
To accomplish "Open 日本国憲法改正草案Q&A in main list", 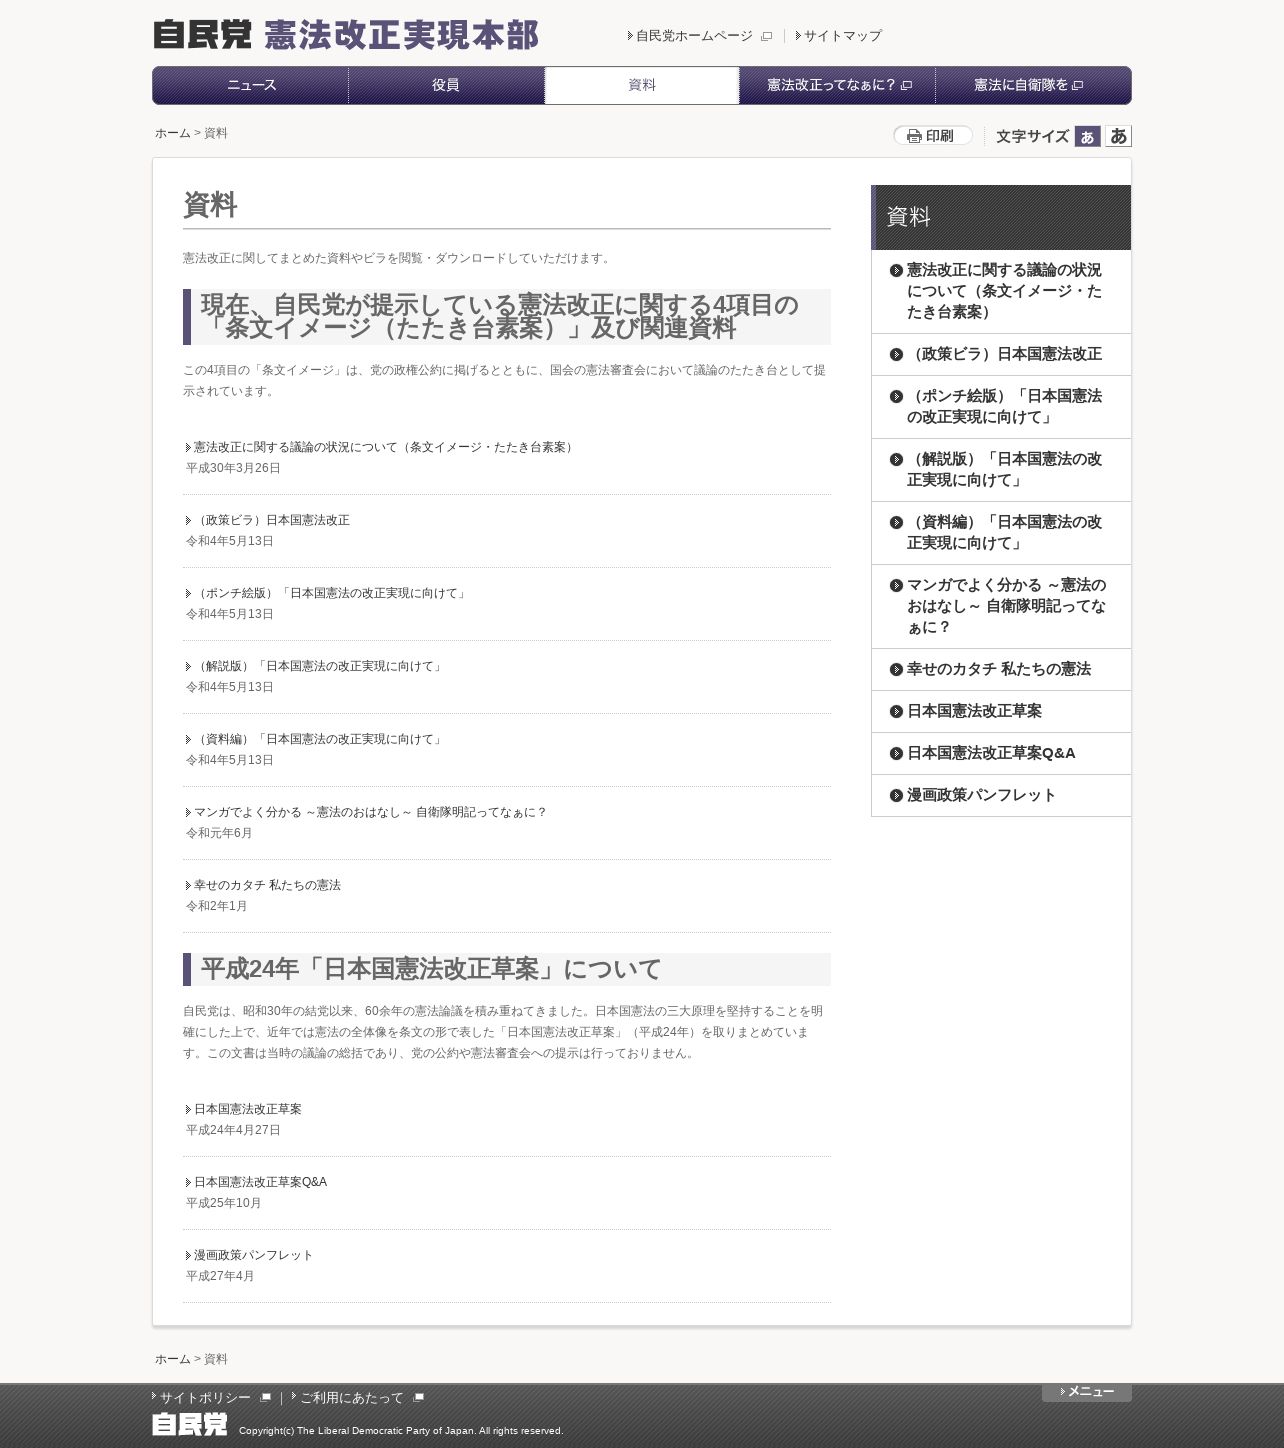I will pyautogui.click(x=260, y=1182).
